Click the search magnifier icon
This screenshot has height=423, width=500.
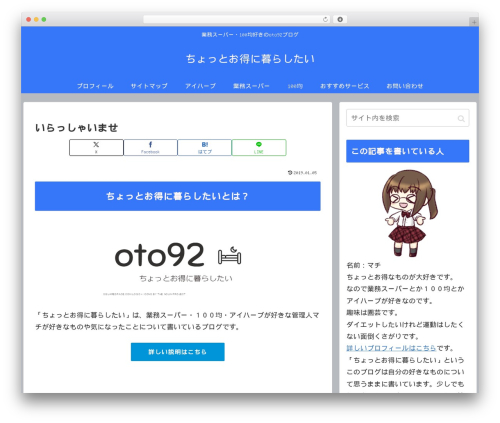click(461, 118)
